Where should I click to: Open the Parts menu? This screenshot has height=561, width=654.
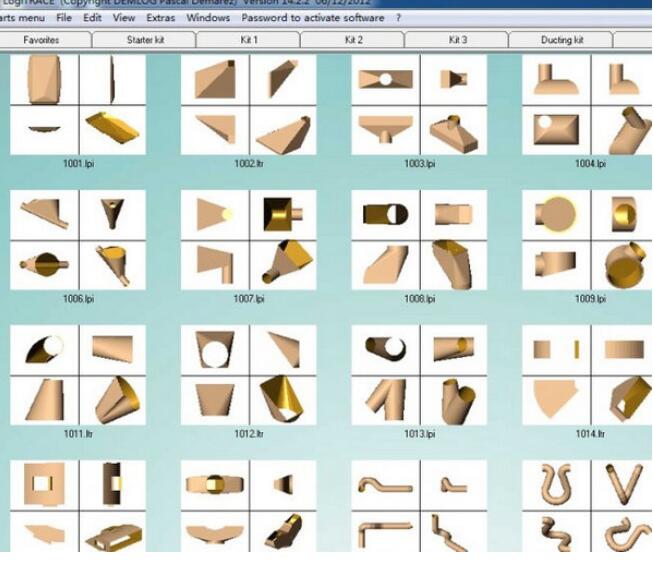tap(22, 18)
